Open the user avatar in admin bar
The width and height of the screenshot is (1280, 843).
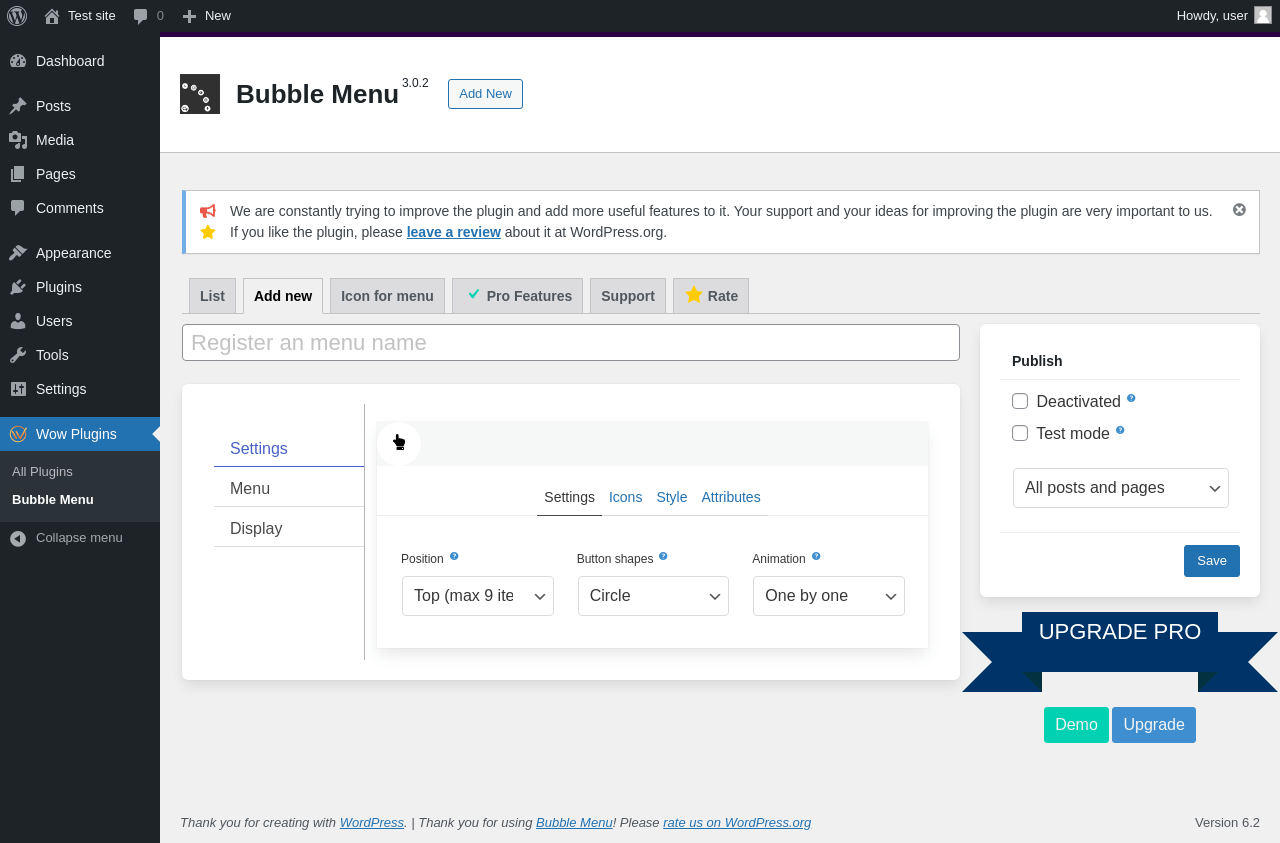coord(1263,15)
